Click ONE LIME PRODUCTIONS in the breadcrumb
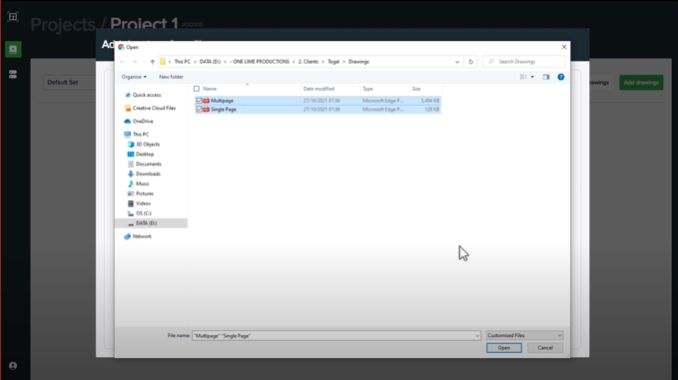 (261, 62)
